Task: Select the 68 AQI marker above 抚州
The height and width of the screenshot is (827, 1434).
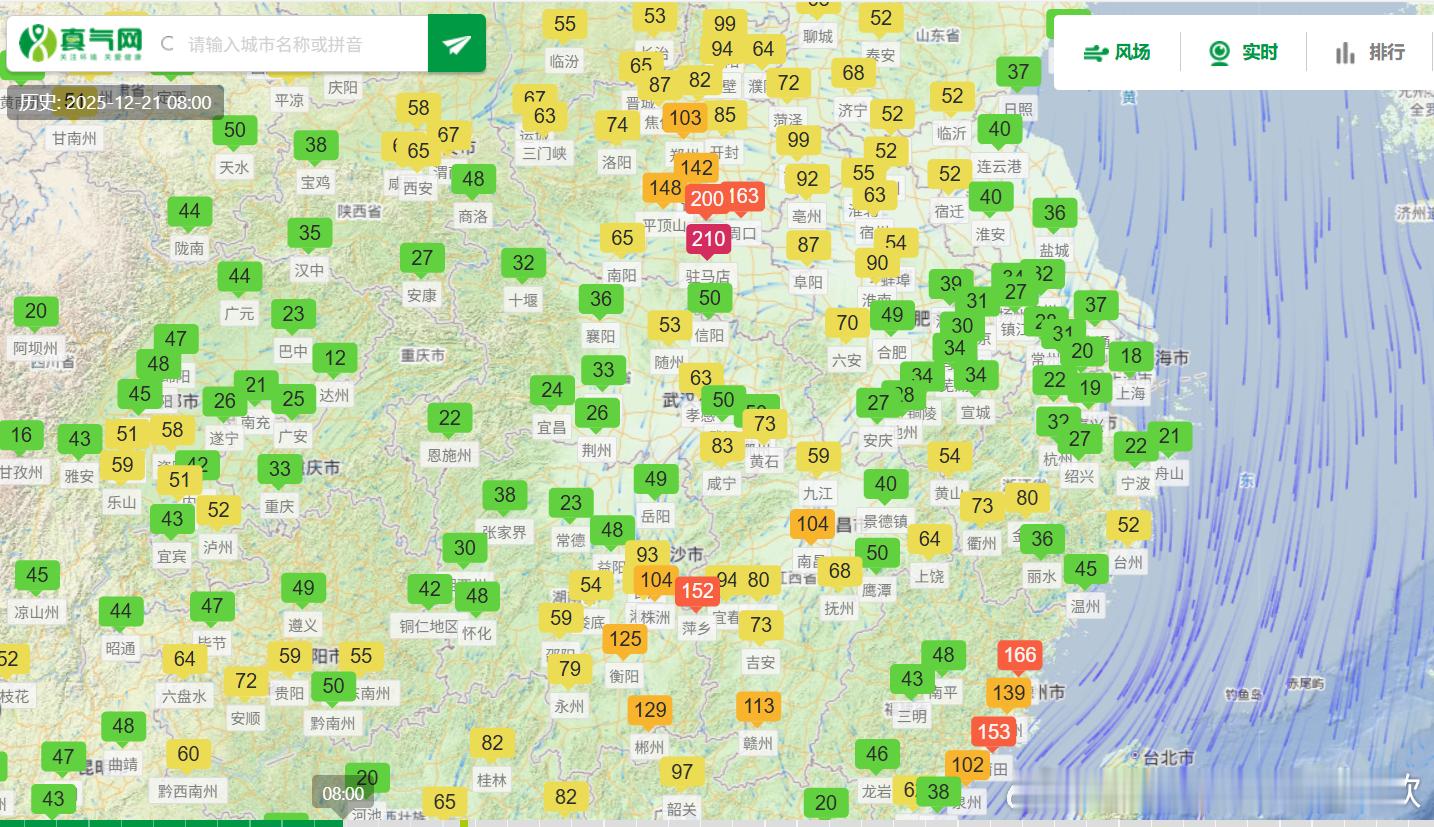Action: pyautogui.click(x=839, y=571)
